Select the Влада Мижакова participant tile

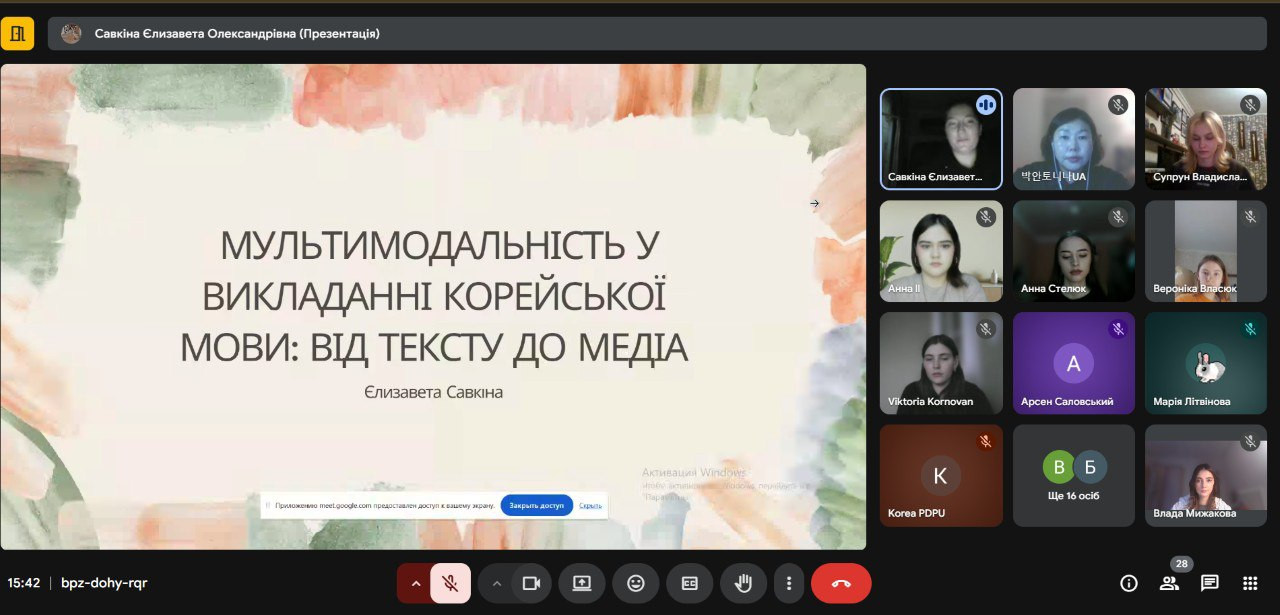tap(1206, 476)
